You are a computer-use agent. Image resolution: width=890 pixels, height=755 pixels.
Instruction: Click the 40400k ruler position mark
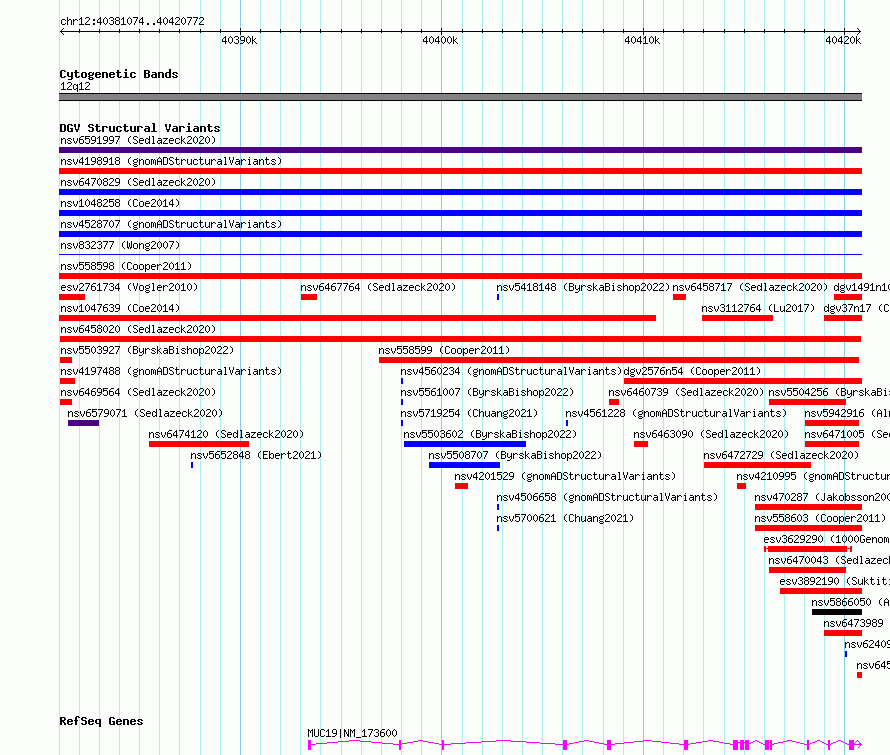click(440, 40)
